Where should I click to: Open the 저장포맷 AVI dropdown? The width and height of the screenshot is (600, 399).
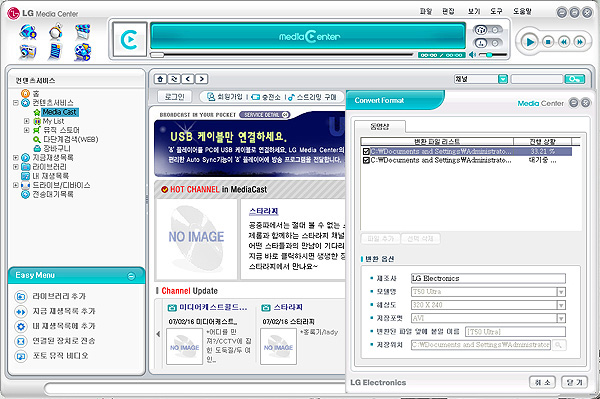click(561, 318)
